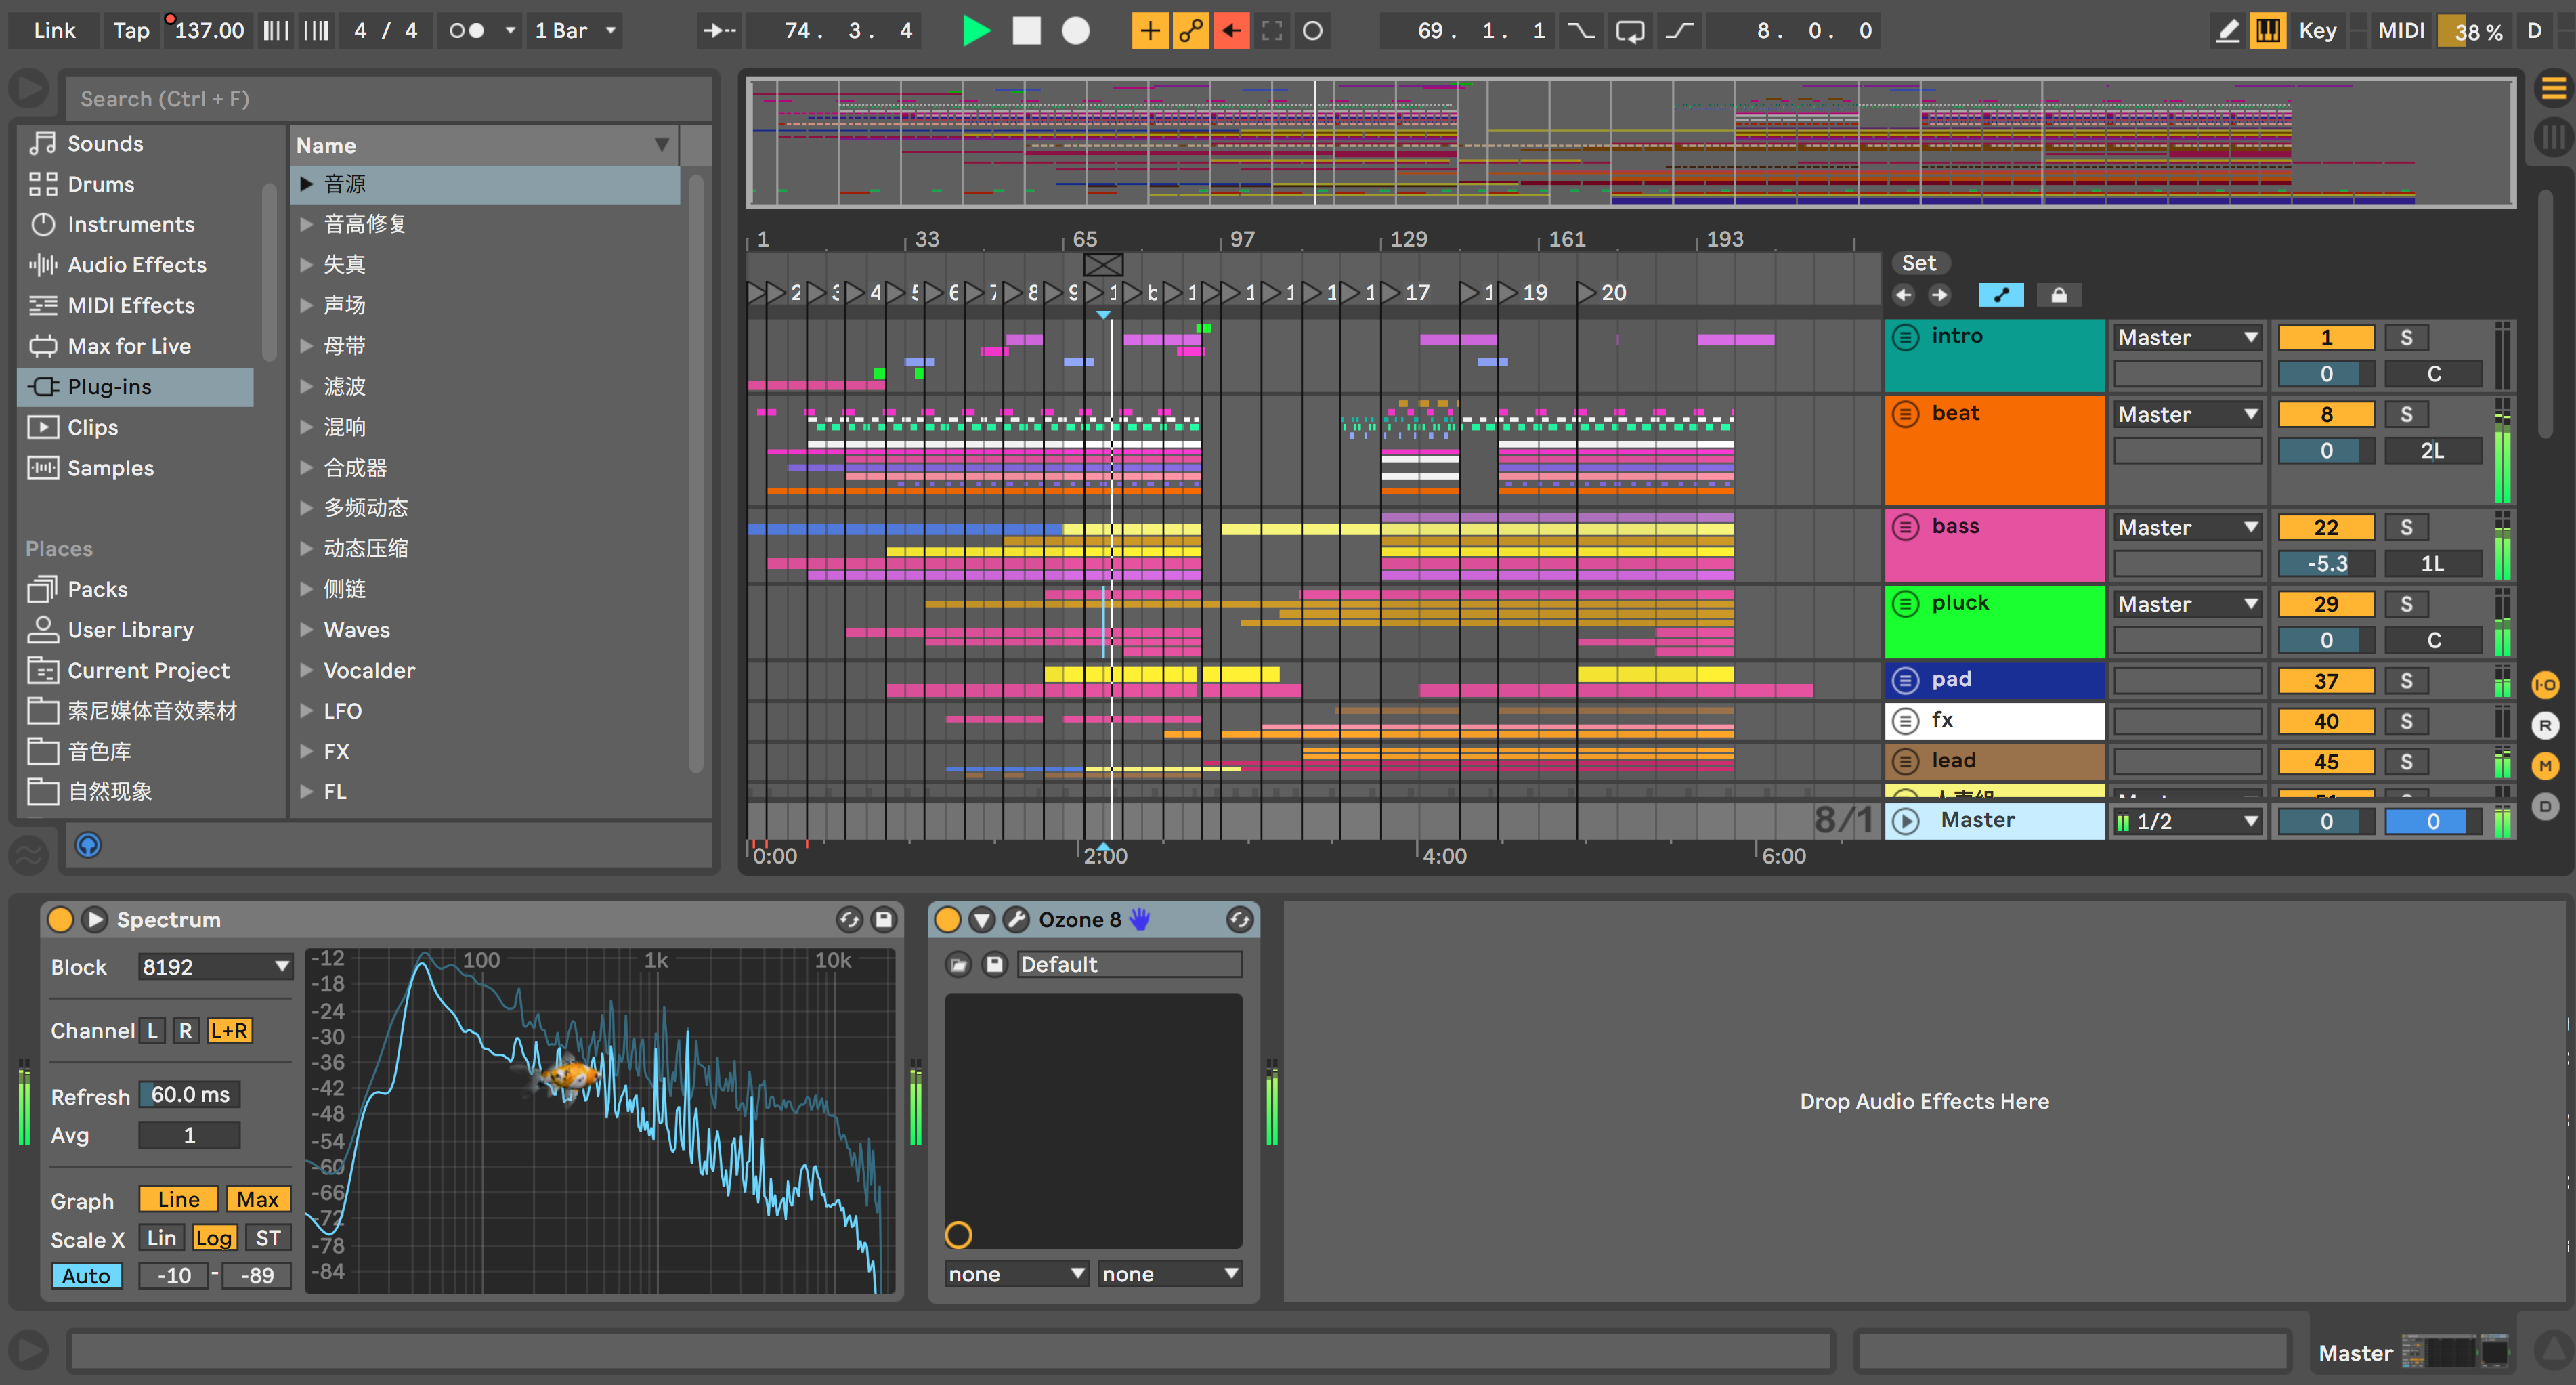Open the intro track Master output dropdown

(2188, 338)
